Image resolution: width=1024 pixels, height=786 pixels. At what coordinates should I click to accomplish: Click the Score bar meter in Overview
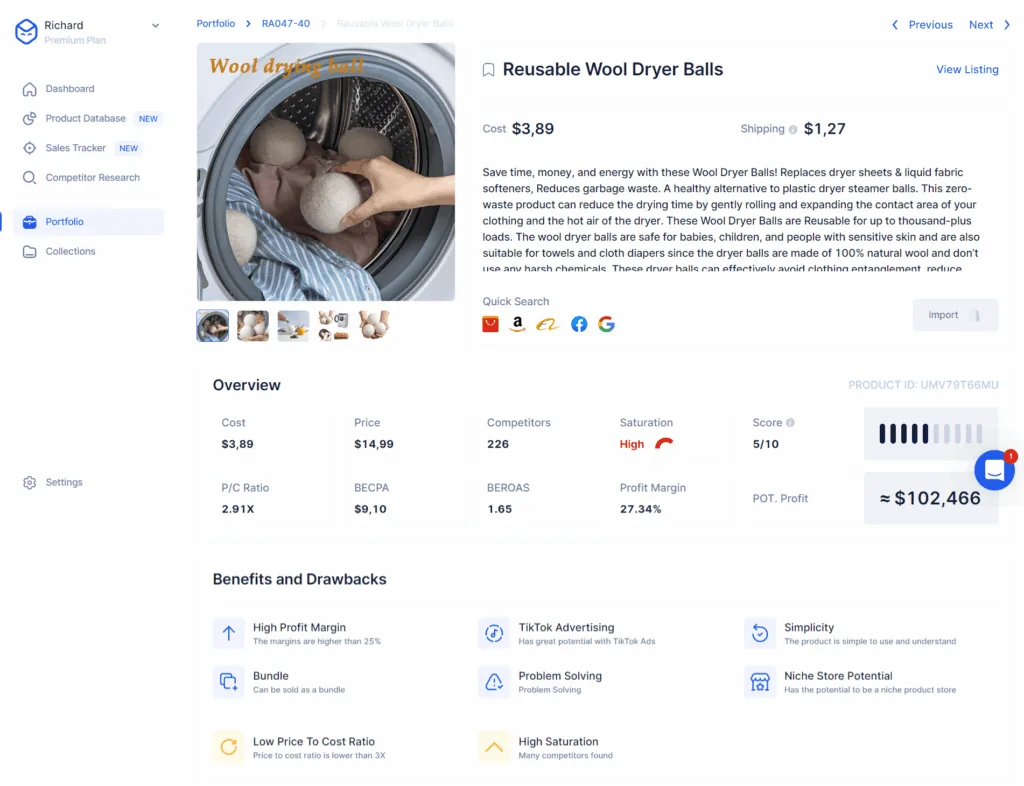point(931,433)
